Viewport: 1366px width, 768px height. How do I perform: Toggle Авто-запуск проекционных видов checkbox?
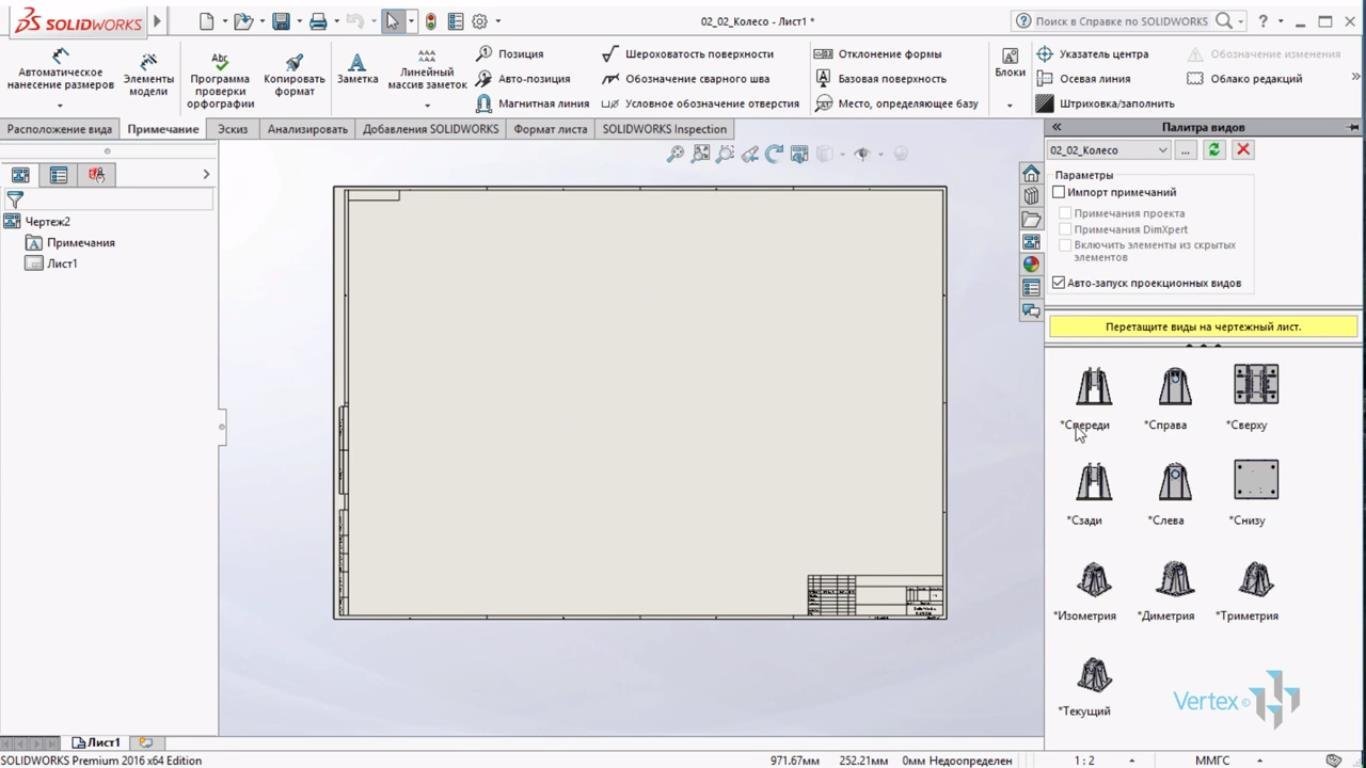coord(1059,283)
